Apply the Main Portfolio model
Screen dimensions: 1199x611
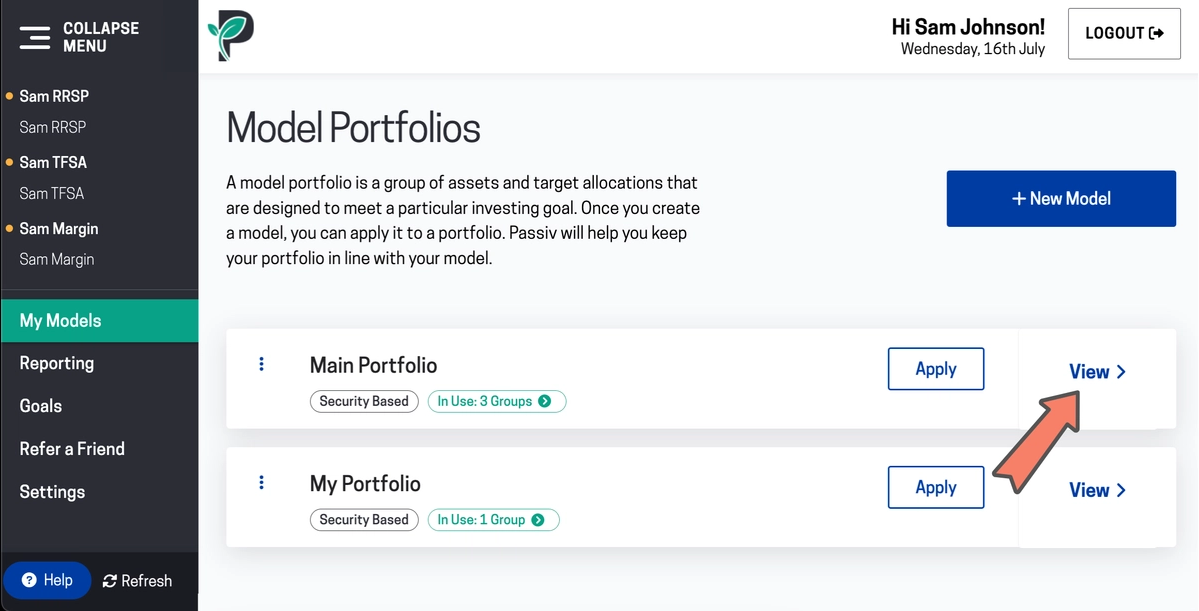tap(936, 369)
